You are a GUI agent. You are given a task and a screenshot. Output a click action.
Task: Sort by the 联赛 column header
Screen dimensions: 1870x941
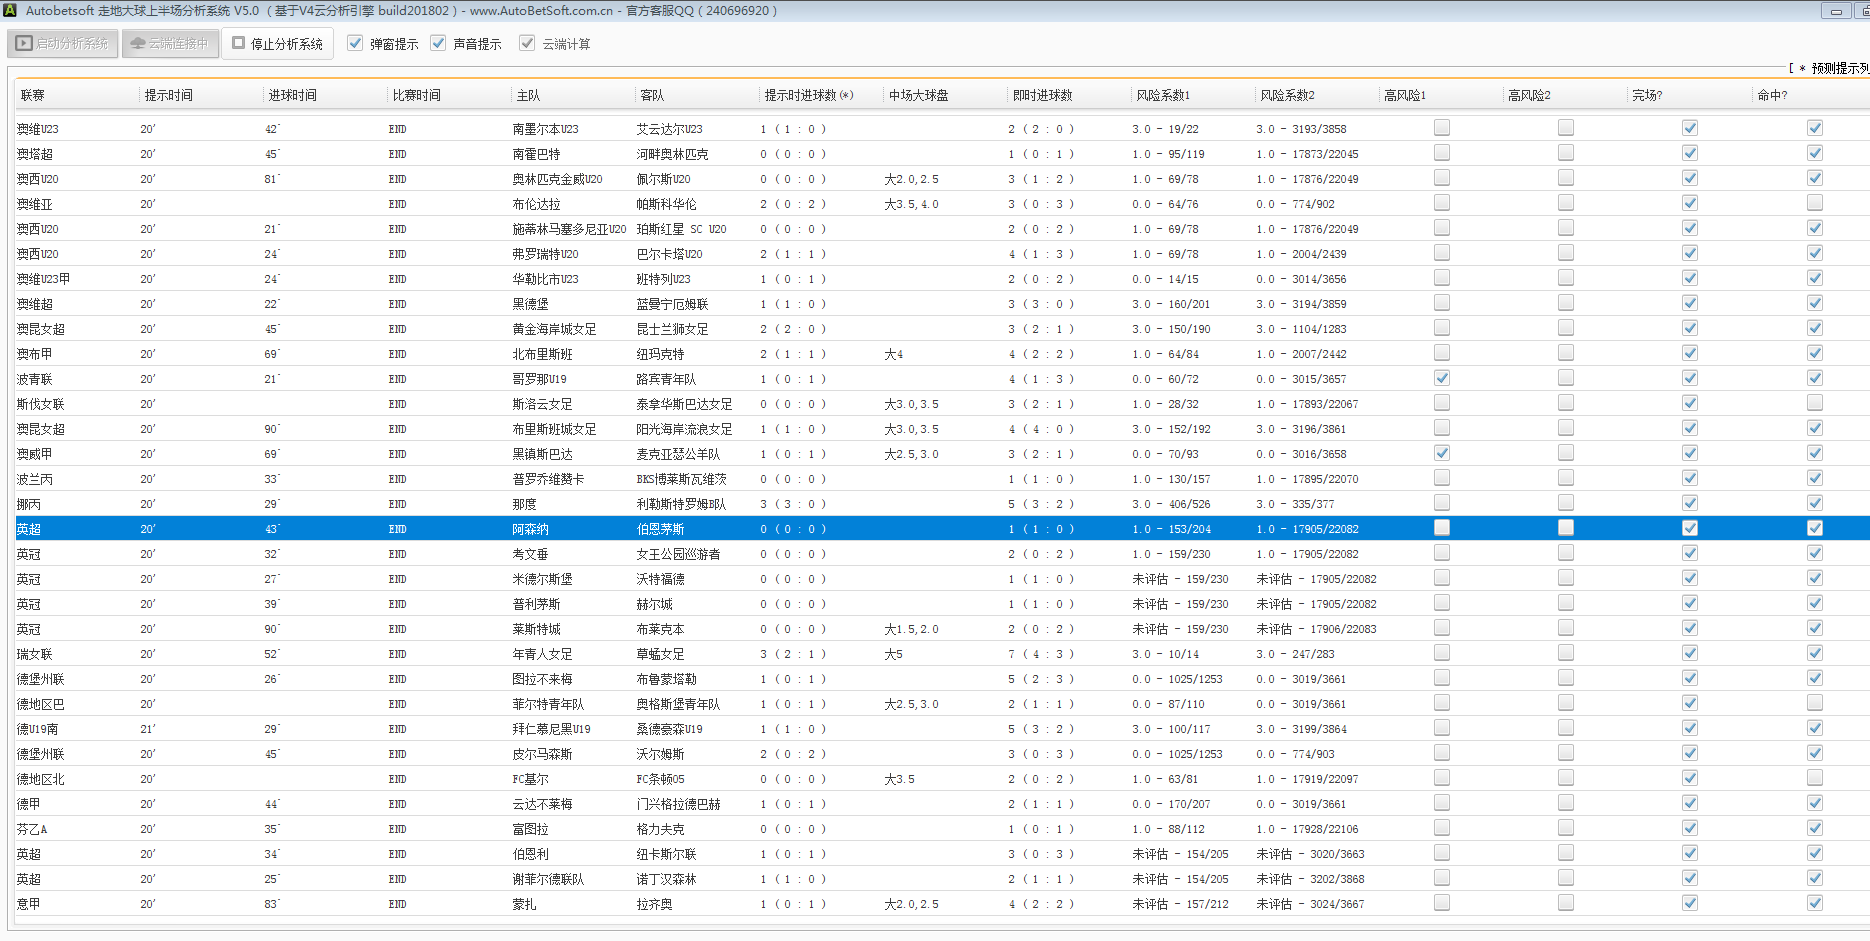pyautogui.click(x=33, y=96)
